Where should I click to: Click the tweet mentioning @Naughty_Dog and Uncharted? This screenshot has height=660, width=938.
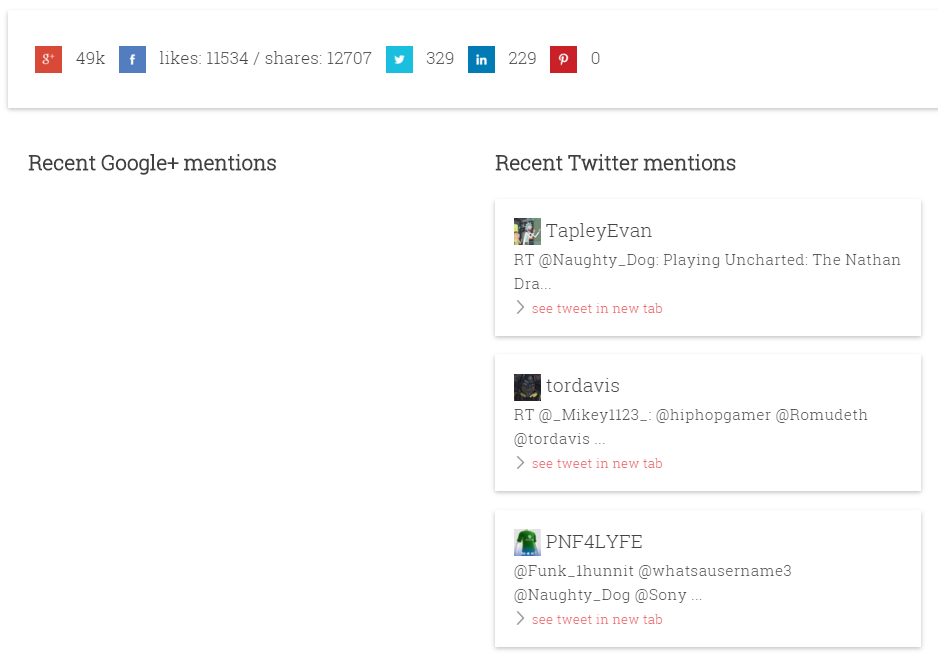click(x=707, y=271)
